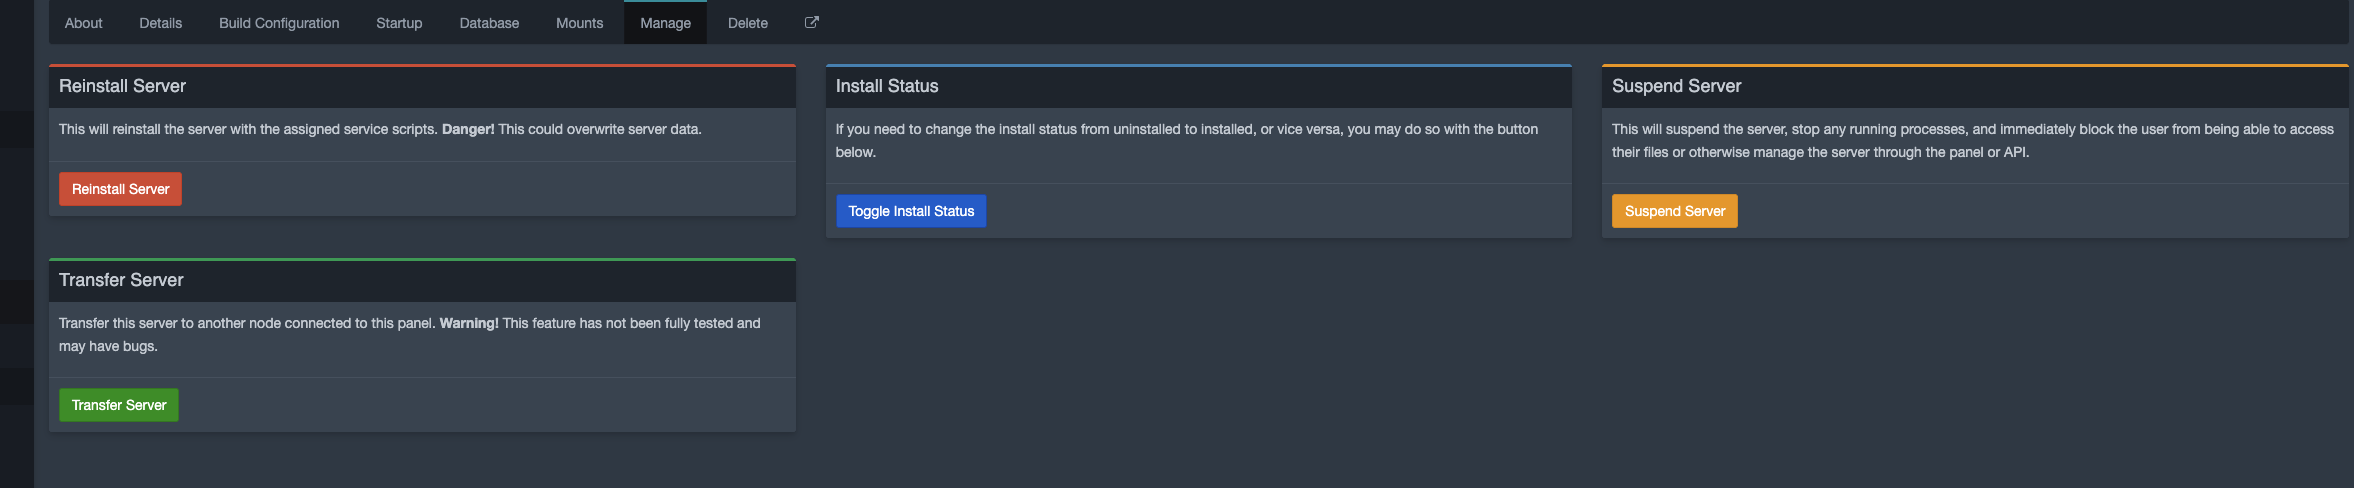This screenshot has width=2354, height=488.
Task: Click the blue Toggle Install Status button
Action: 911,211
